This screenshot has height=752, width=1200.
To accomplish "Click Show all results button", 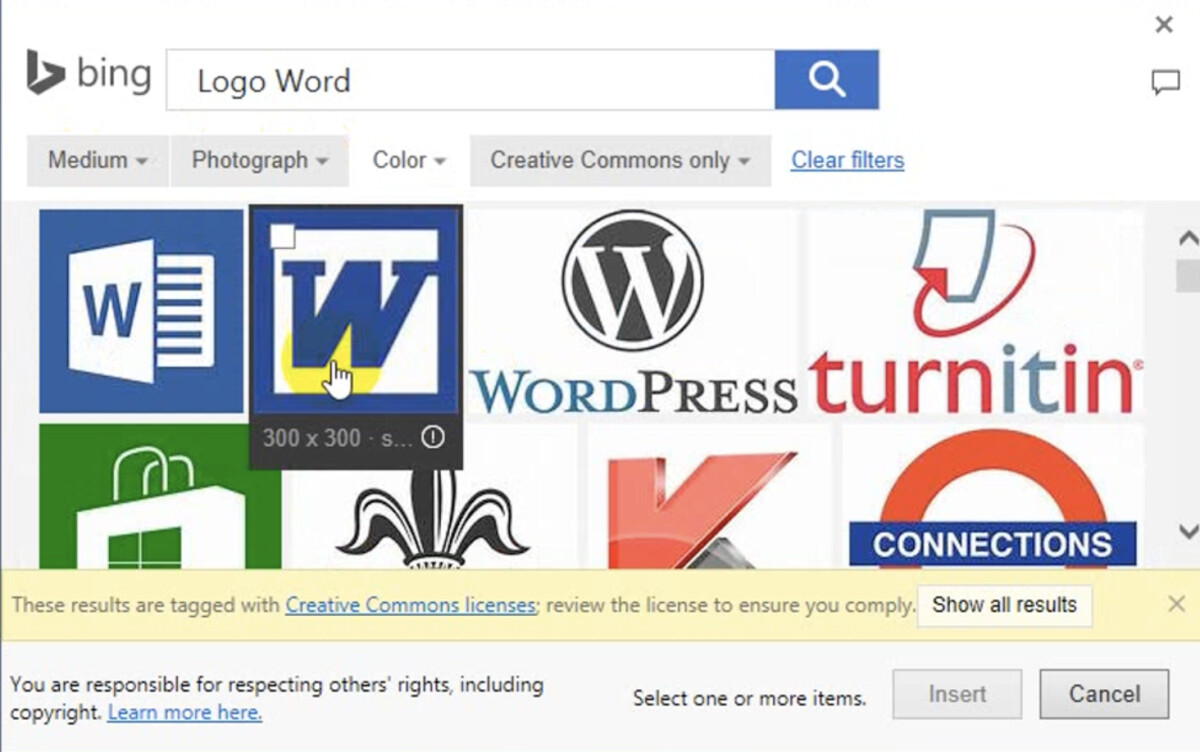I will pyautogui.click(x=1004, y=605).
